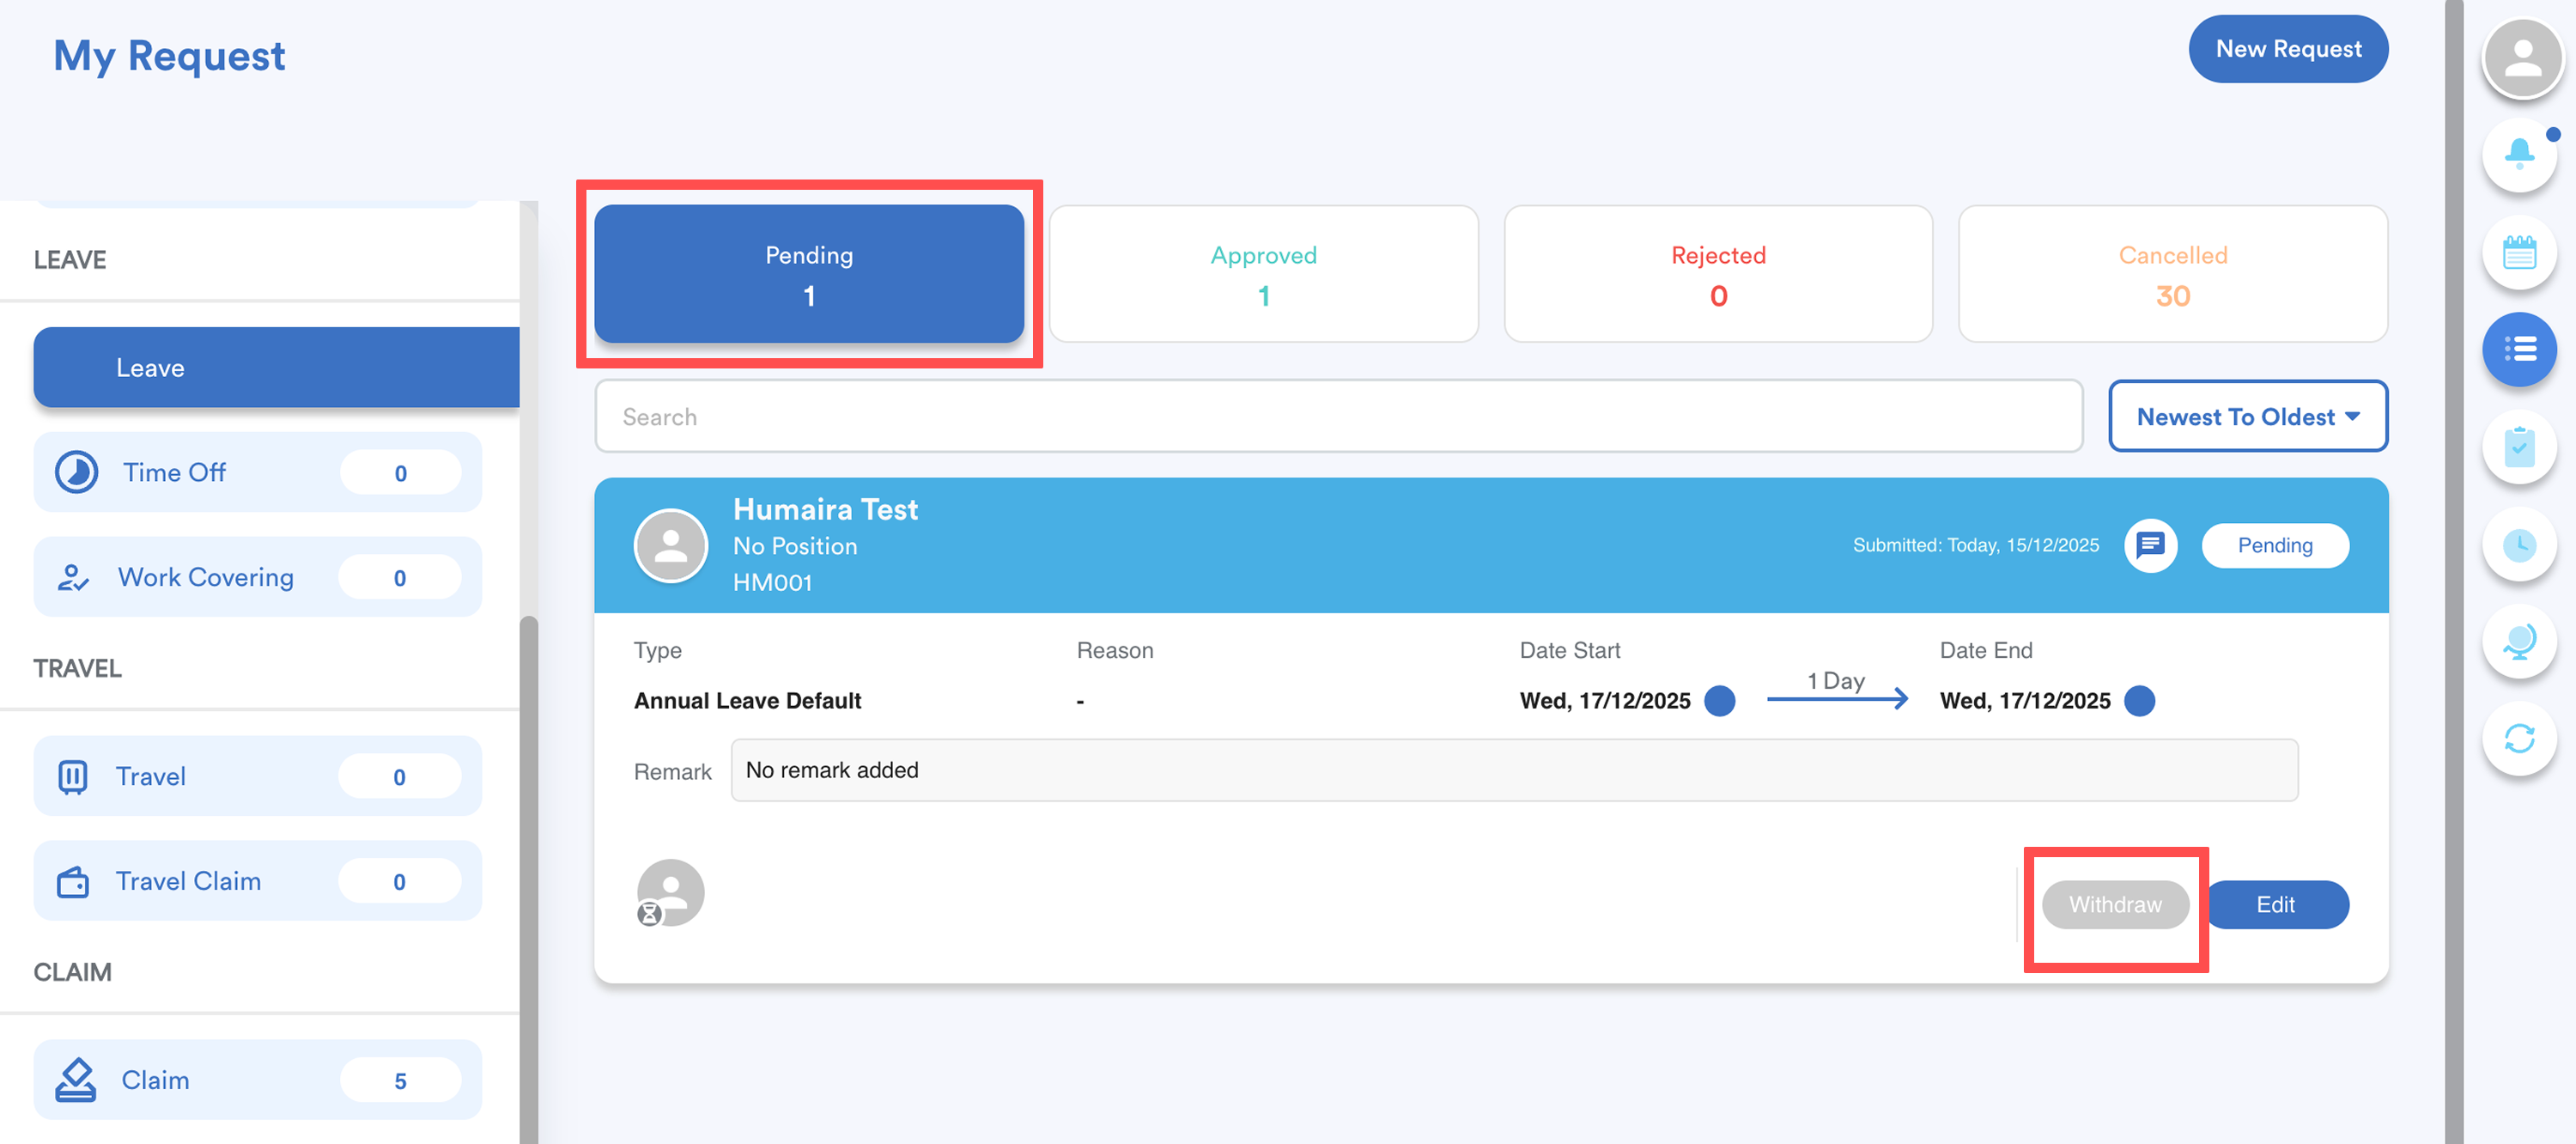Open the clipboard checklist icon
The image size is (2576, 1144).
(2519, 447)
